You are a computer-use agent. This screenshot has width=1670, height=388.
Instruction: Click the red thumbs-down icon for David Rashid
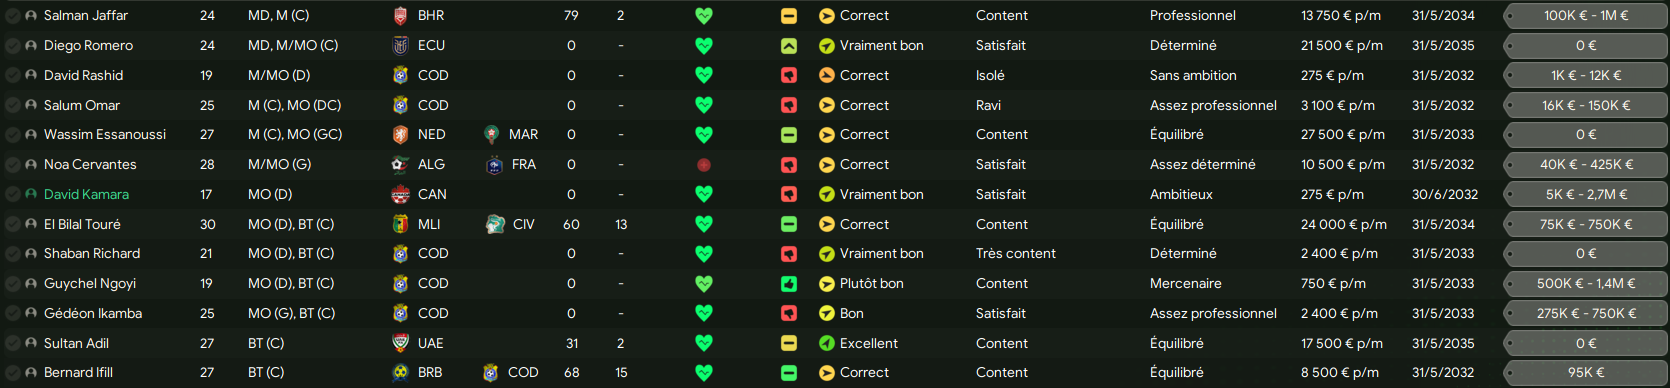(x=789, y=76)
